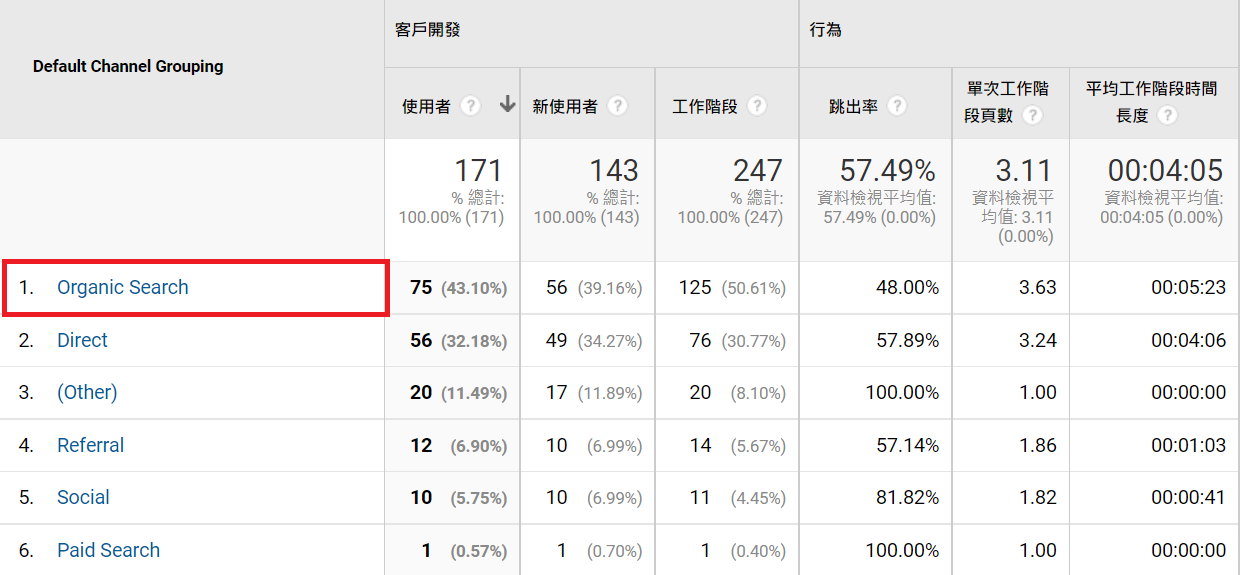The width and height of the screenshot is (1240, 575).
Task: Click Referral duration 00:01:03
Action: tap(1188, 445)
